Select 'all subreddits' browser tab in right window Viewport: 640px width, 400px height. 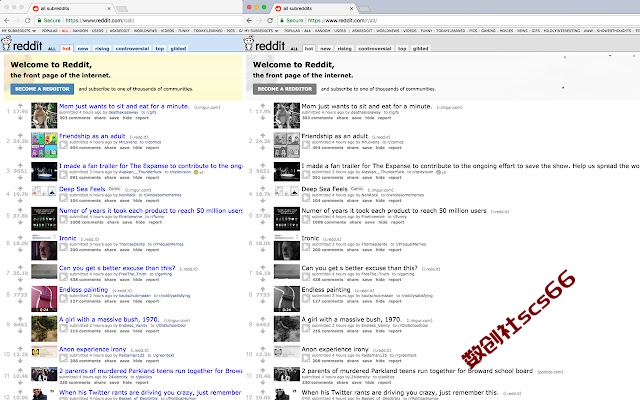[314, 8]
